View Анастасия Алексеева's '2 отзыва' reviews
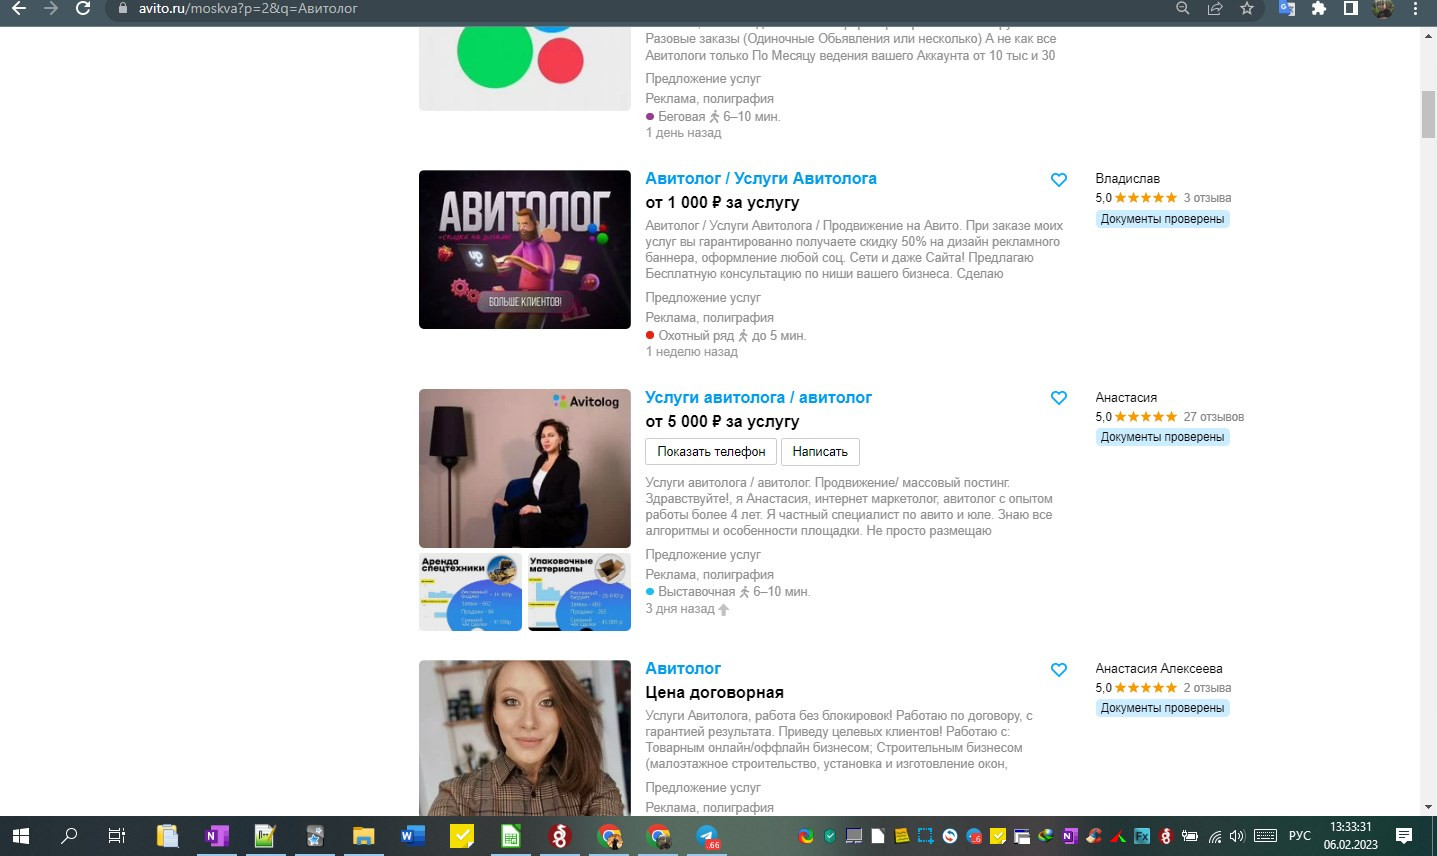1437x856 pixels. coord(1207,688)
